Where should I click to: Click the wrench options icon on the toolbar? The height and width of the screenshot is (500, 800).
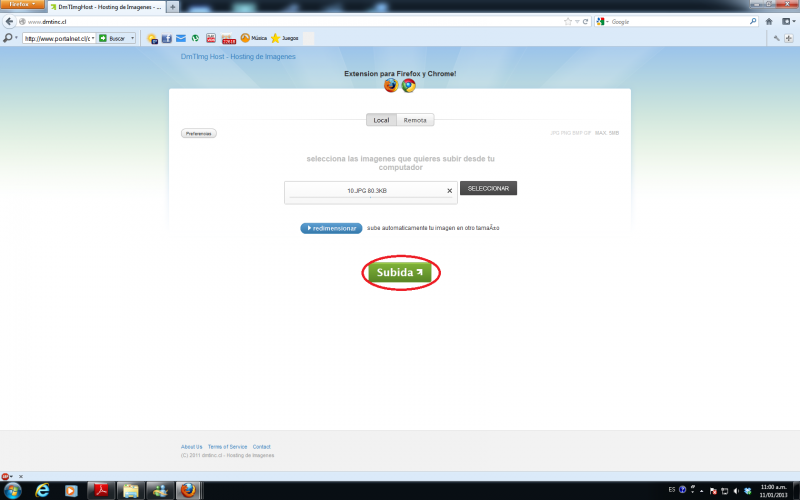tap(777, 38)
